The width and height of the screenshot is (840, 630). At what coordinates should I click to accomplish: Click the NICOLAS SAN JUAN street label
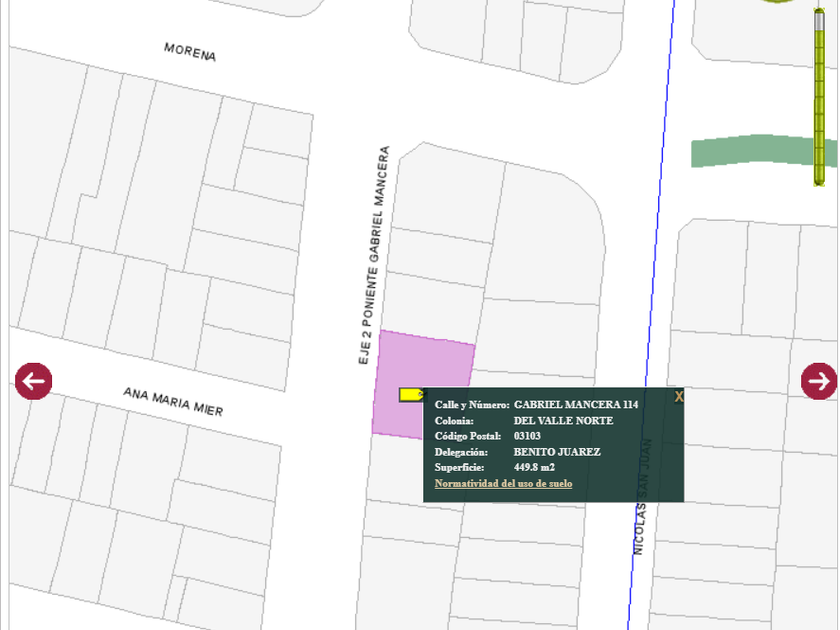(641, 497)
